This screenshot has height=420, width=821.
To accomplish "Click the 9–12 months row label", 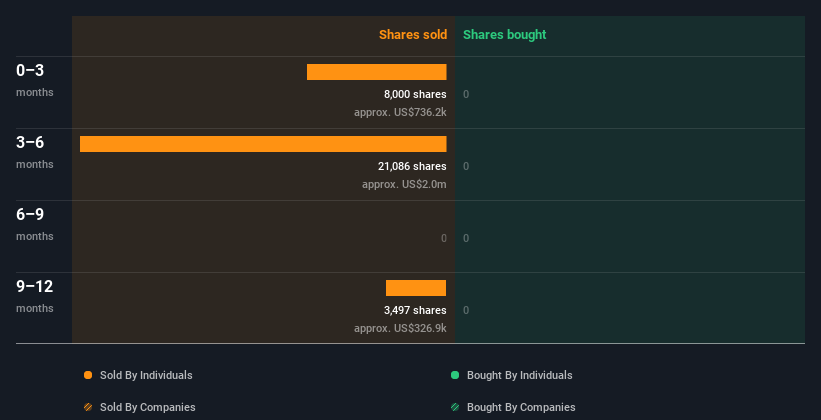I will tap(35, 296).
